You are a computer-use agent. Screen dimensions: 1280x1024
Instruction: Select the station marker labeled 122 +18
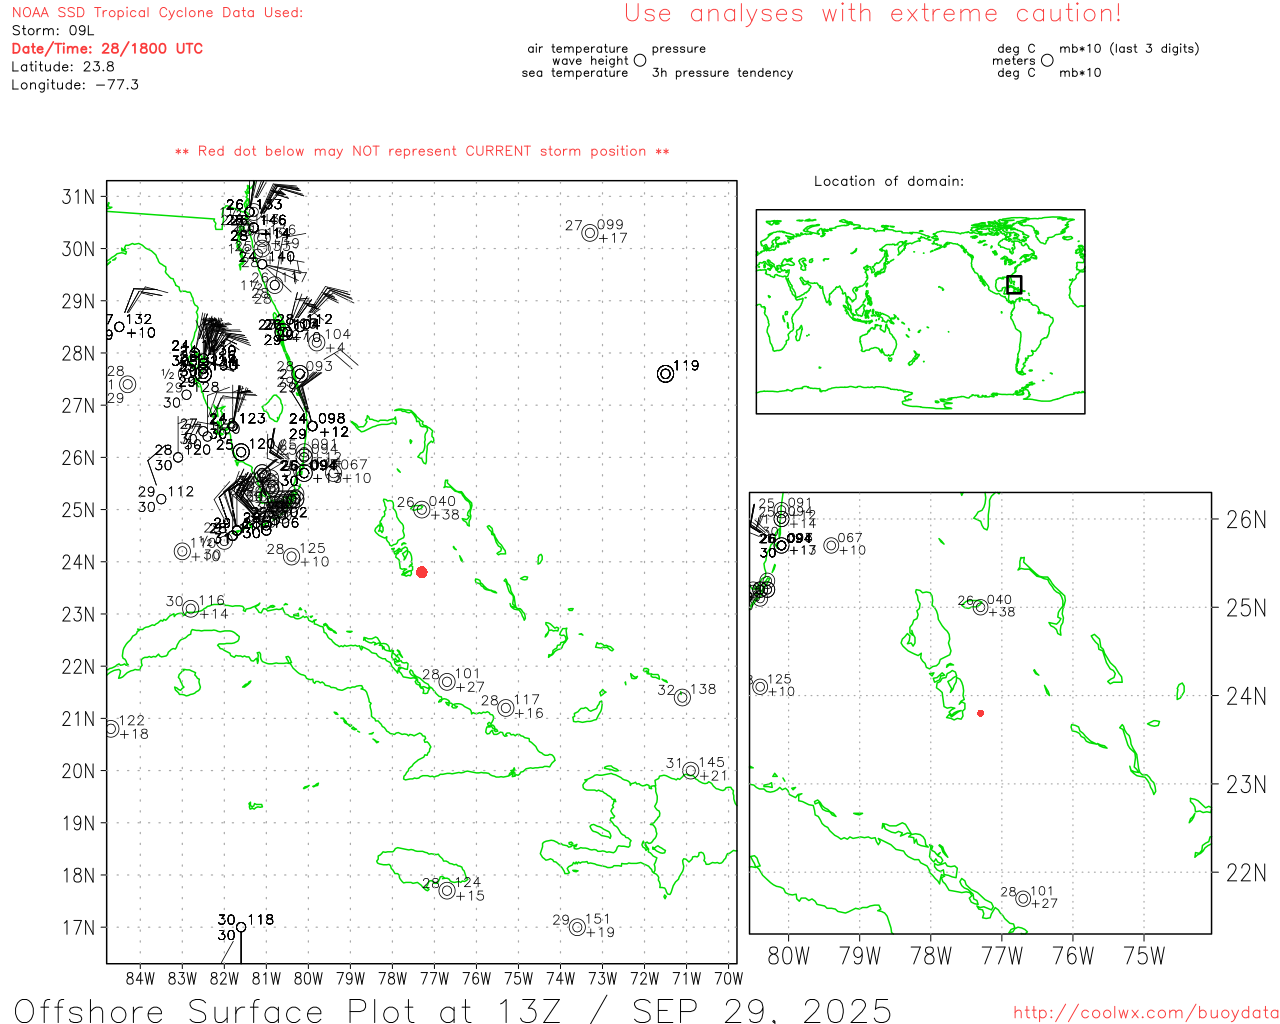click(x=112, y=728)
